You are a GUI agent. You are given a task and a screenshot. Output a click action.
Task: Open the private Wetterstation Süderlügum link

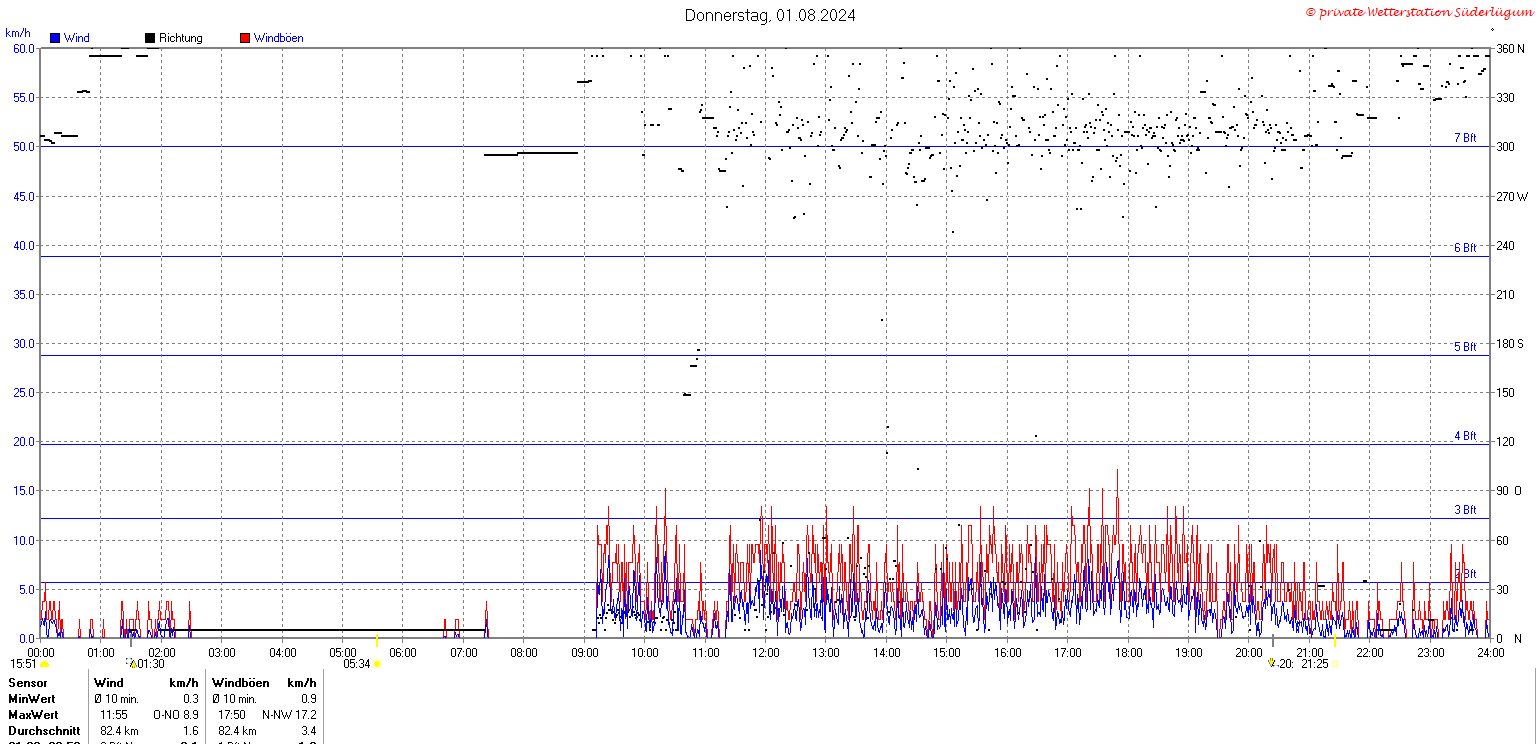[x=1418, y=12]
